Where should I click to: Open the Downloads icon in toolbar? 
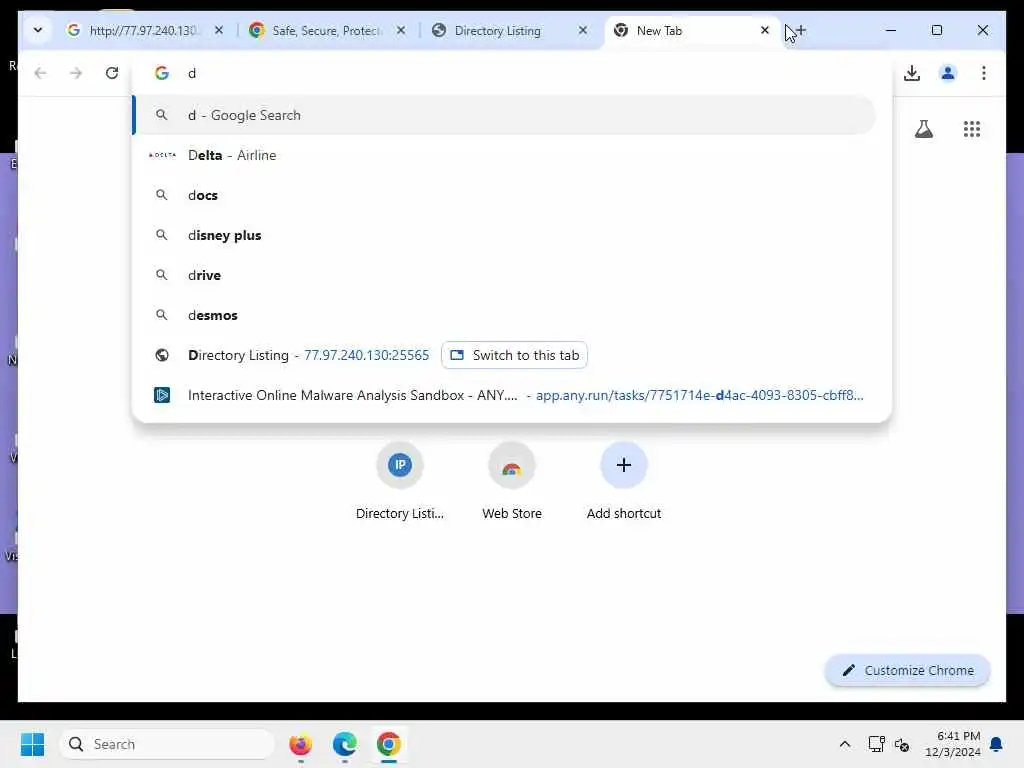tap(912, 73)
